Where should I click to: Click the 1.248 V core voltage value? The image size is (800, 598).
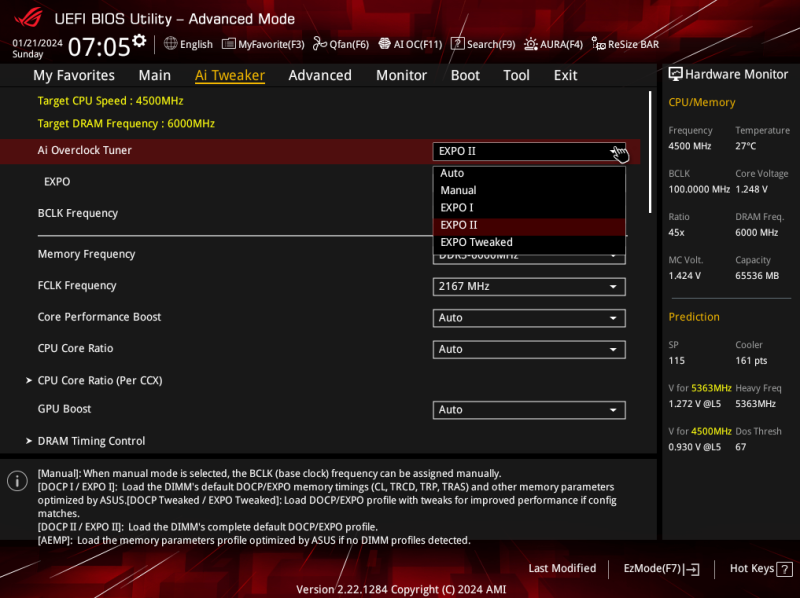pyautogui.click(x=752, y=189)
